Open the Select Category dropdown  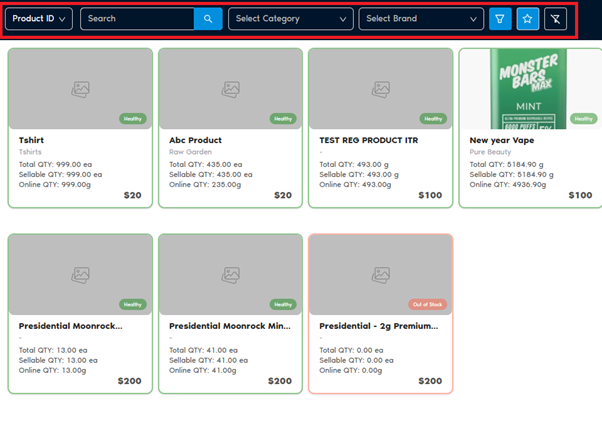point(291,19)
